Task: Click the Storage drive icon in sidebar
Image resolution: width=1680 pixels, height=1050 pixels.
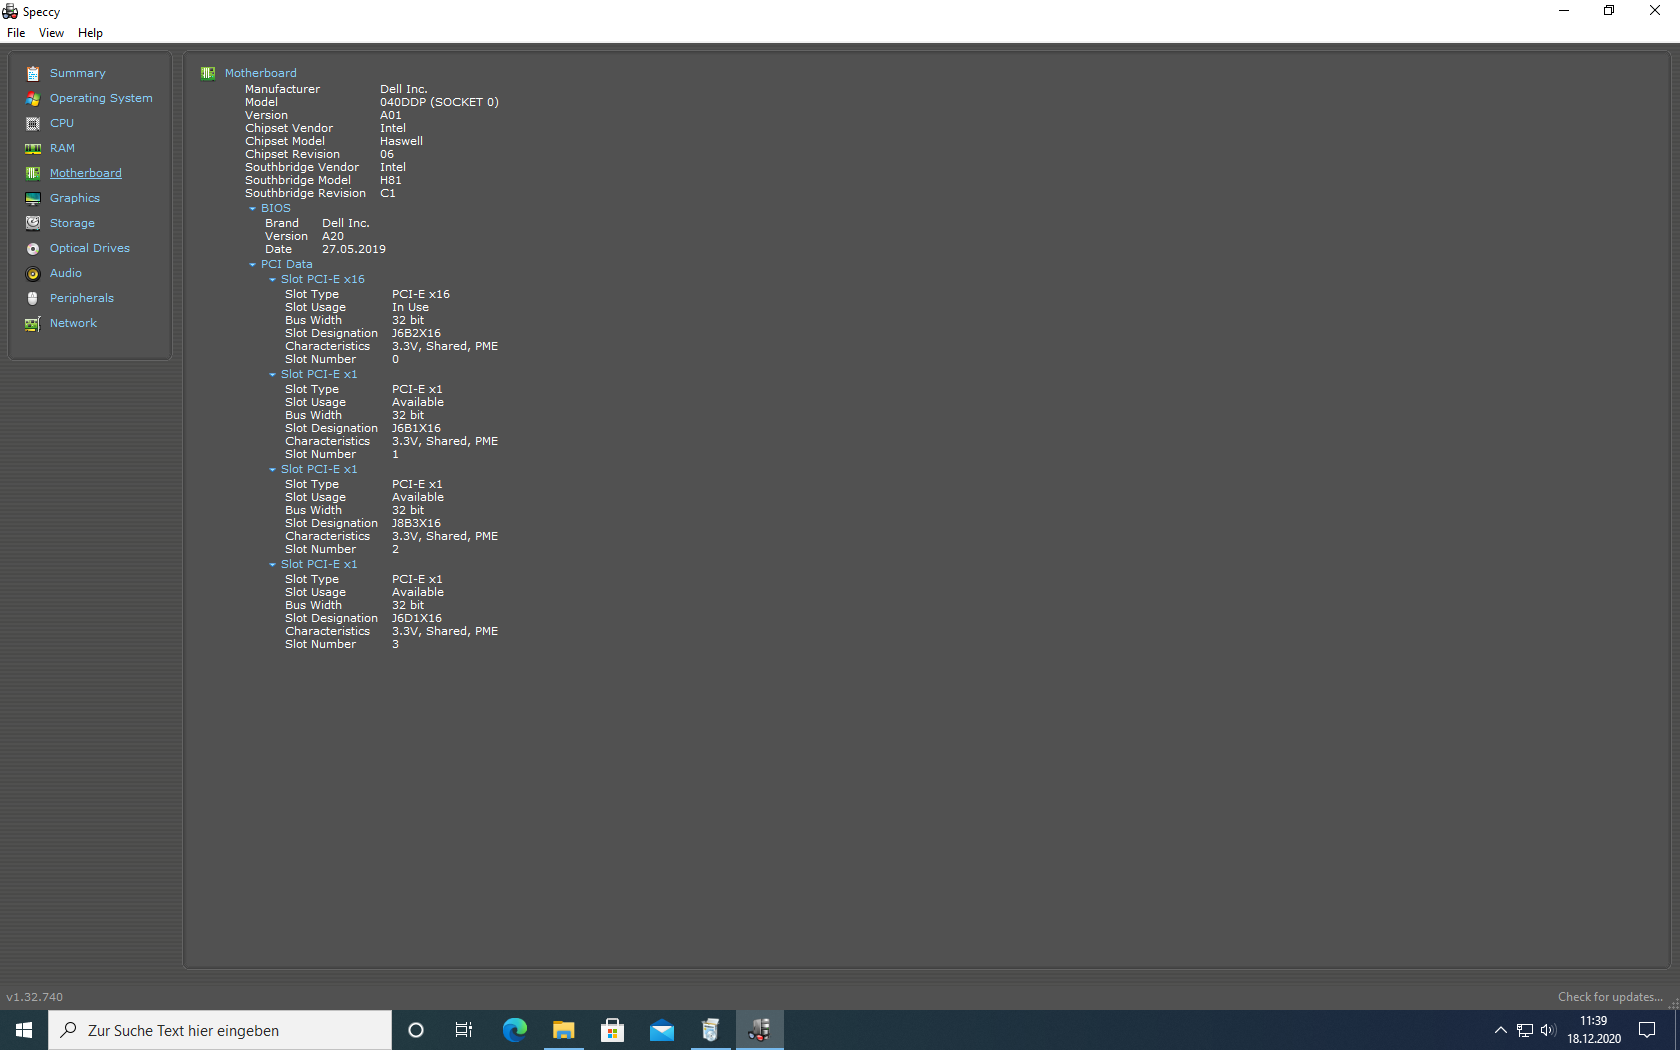Action: [x=33, y=224]
